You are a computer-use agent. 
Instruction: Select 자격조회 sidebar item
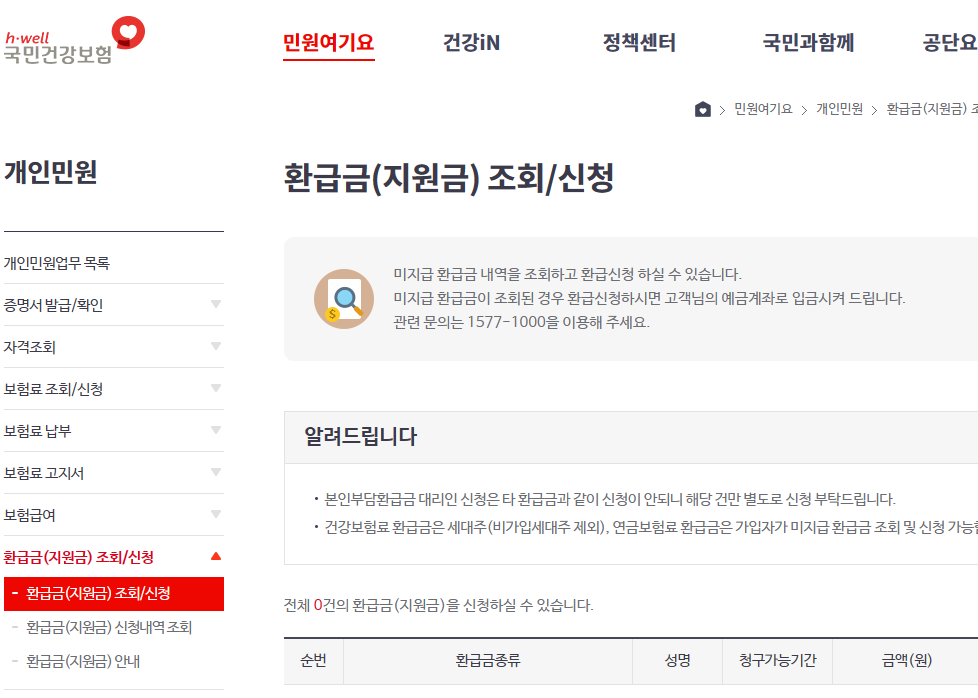point(30,347)
